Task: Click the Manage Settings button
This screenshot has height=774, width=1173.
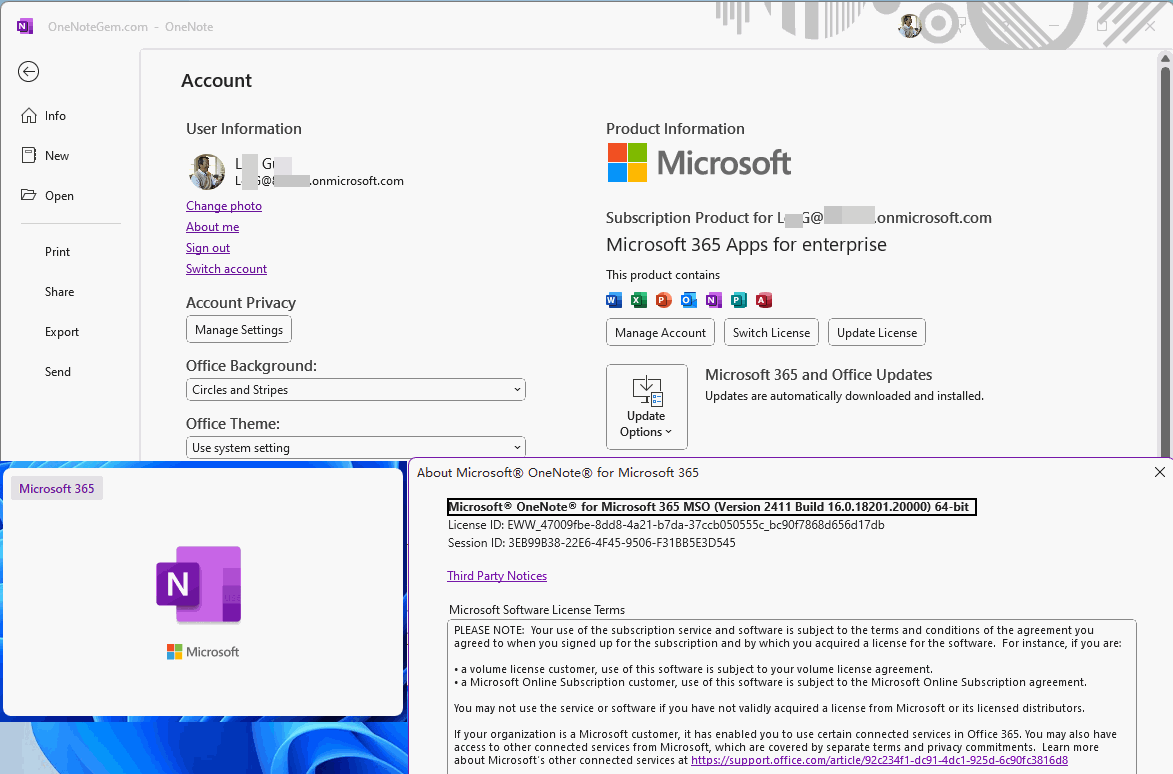Action: click(239, 330)
